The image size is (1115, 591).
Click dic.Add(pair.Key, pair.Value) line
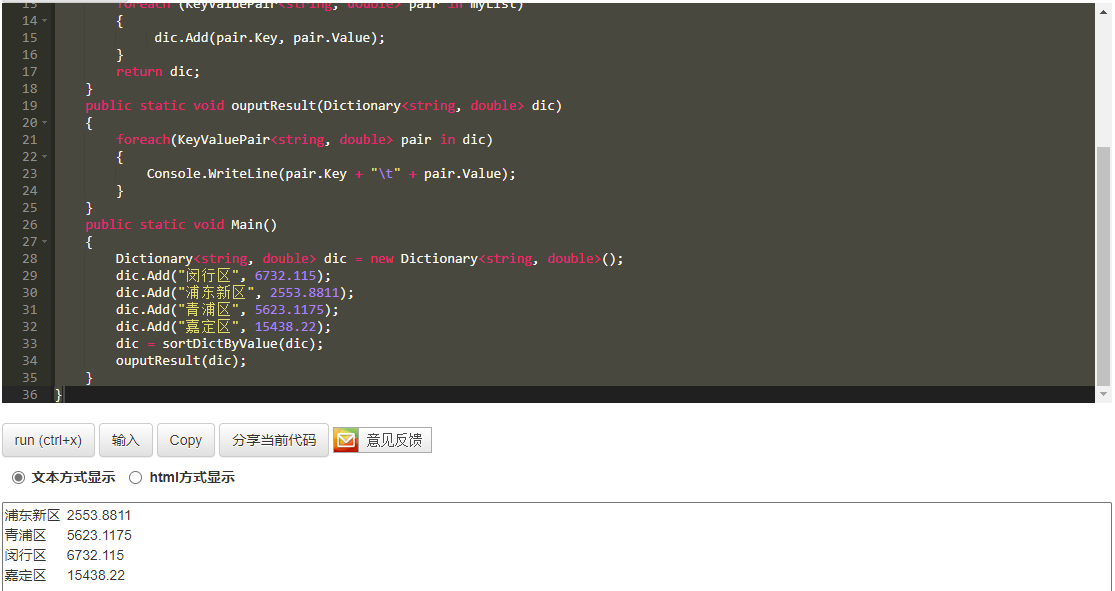[x=270, y=38]
